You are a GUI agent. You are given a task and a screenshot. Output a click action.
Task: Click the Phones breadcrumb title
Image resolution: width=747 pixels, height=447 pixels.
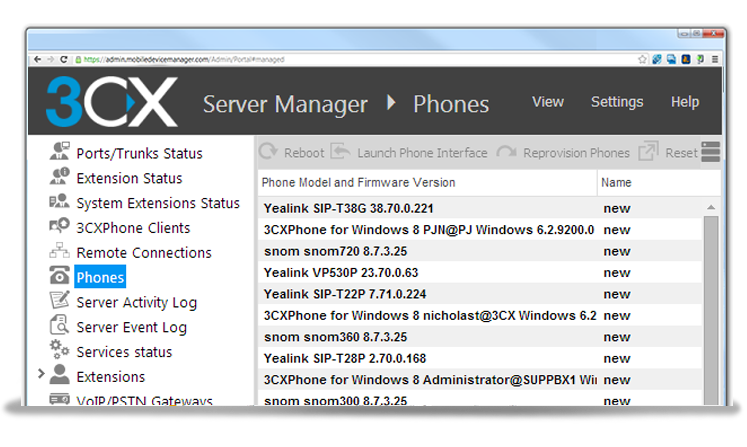pyautogui.click(x=451, y=104)
